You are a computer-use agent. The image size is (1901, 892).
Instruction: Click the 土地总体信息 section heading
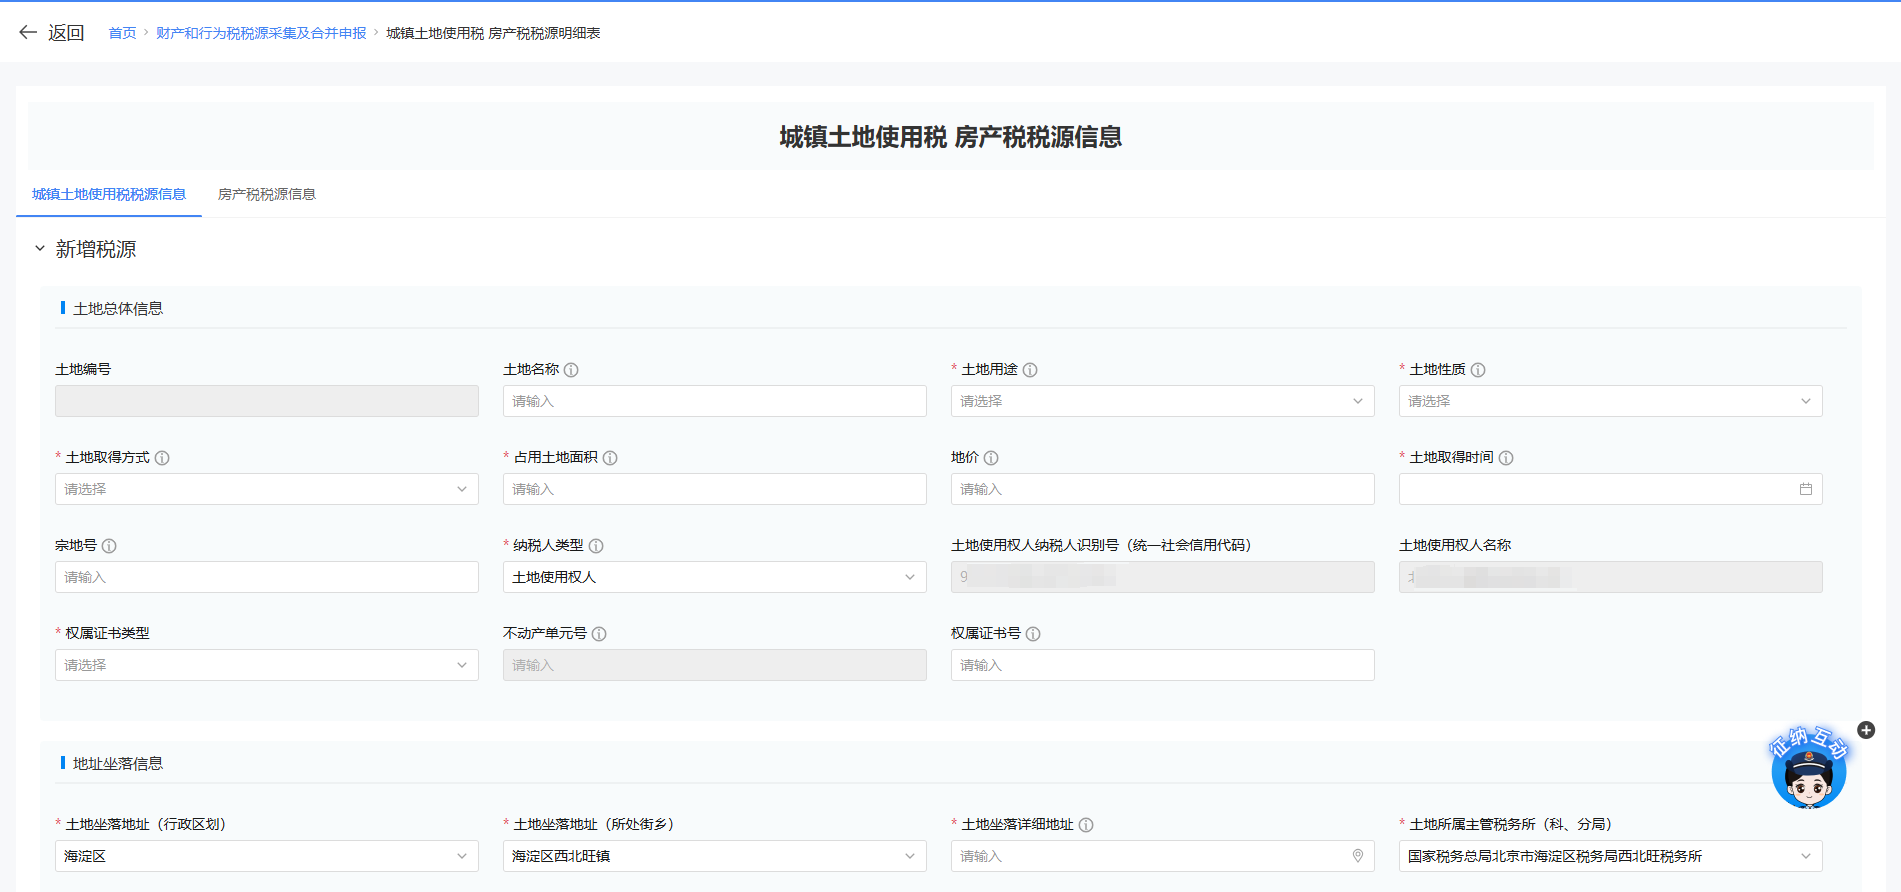(x=118, y=309)
